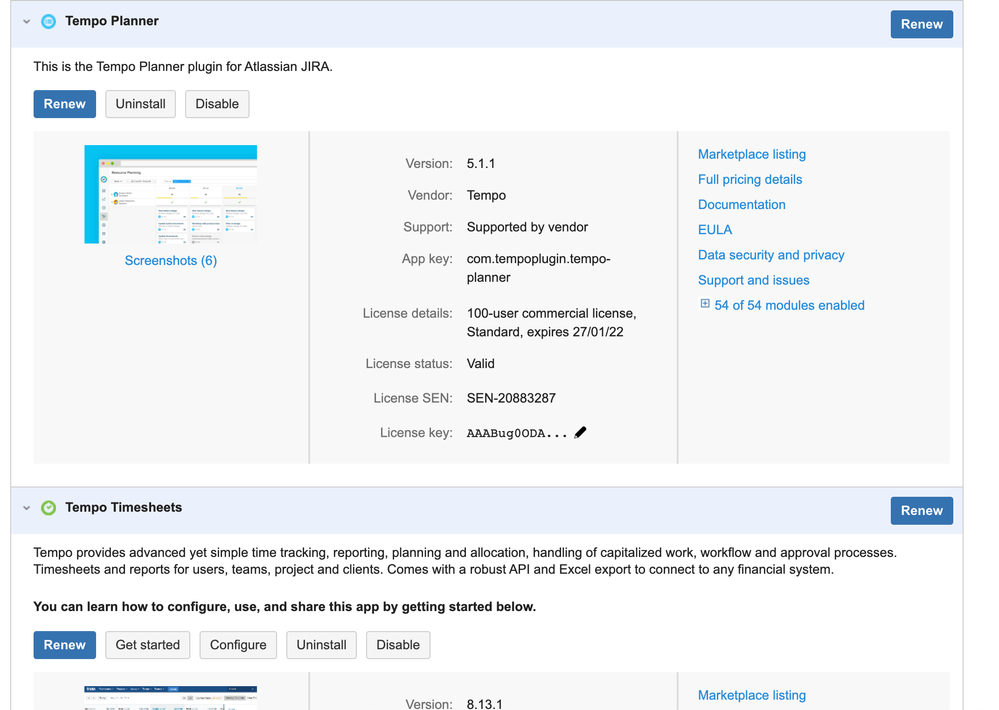Select Tempo Timesheets version 8.13.1
This screenshot has height=710, width=999.
[484, 704]
